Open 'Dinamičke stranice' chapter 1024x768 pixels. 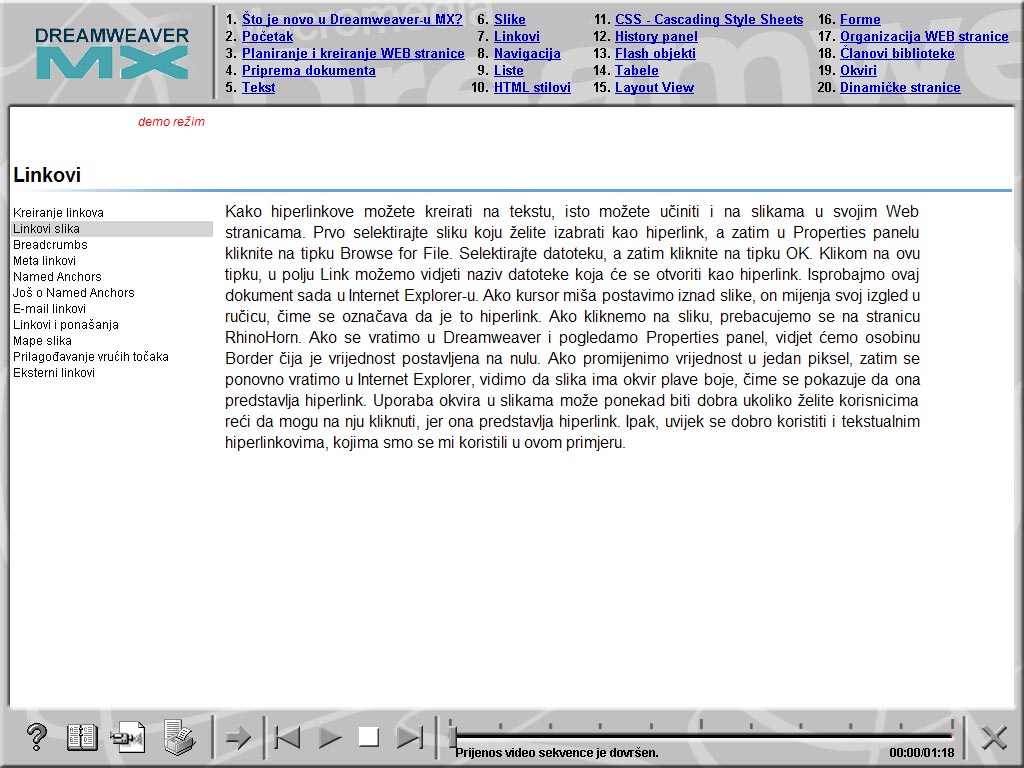[x=898, y=87]
